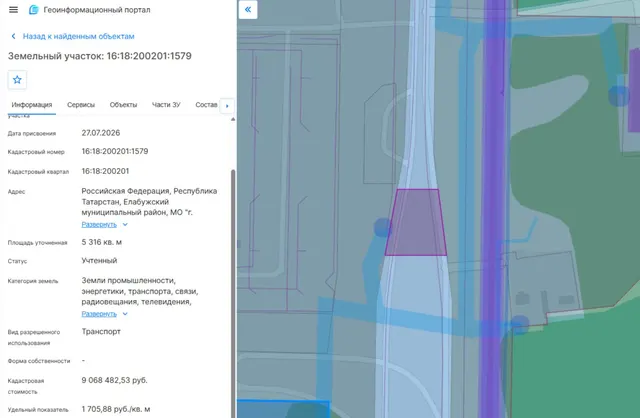
Task: Click cadastral value 9 068 482,53 руб.
Action: pos(114,380)
